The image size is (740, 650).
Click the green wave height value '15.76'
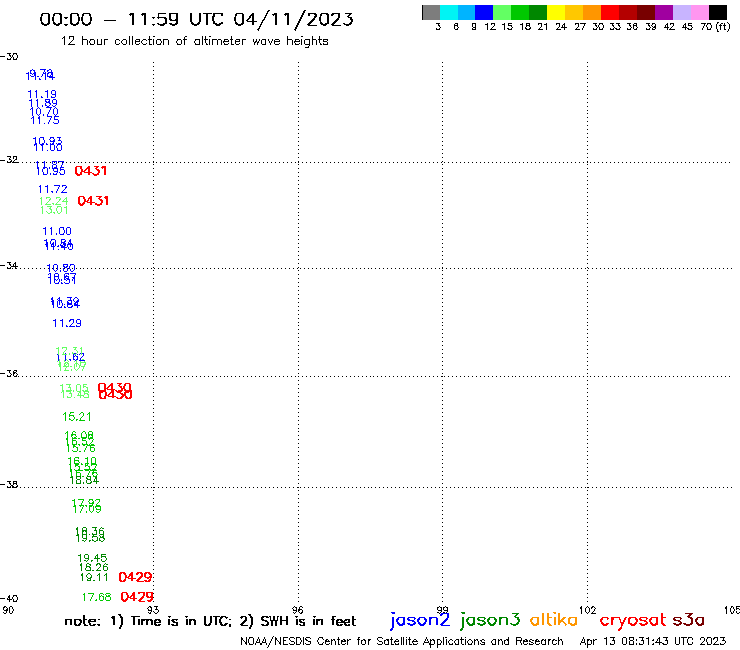[81, 448]
